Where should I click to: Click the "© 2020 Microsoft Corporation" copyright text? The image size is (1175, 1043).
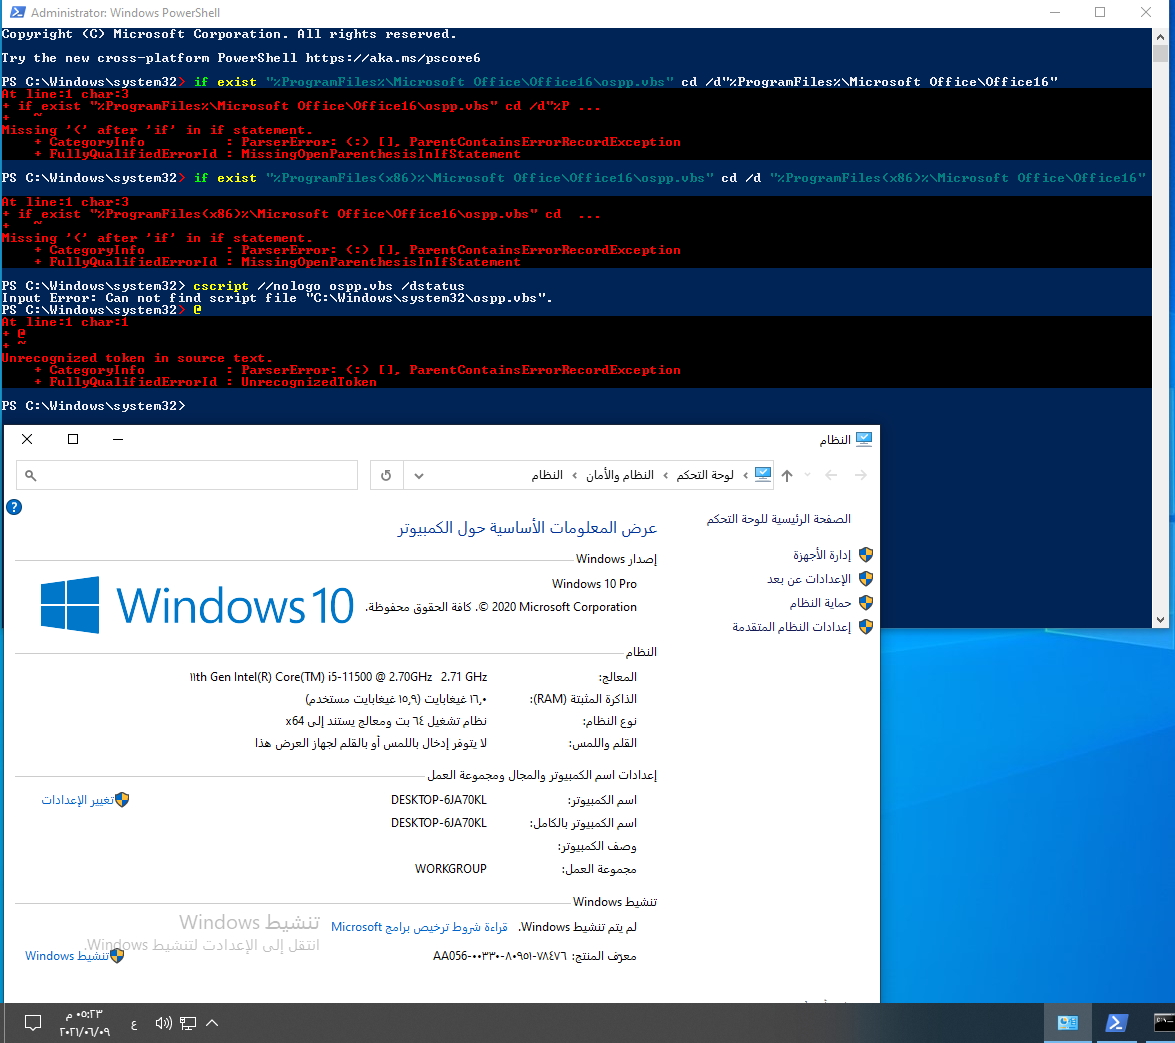558,607
